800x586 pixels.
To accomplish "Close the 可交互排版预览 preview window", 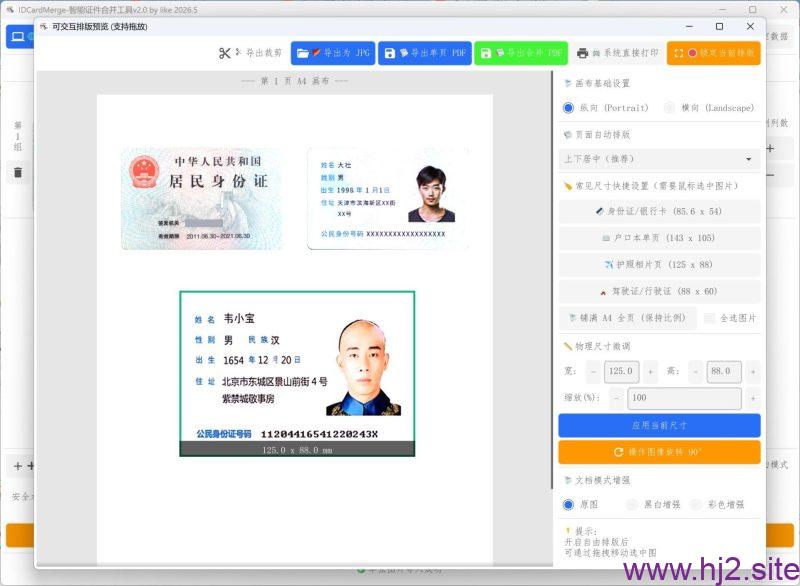I will (x=750, y=27).
